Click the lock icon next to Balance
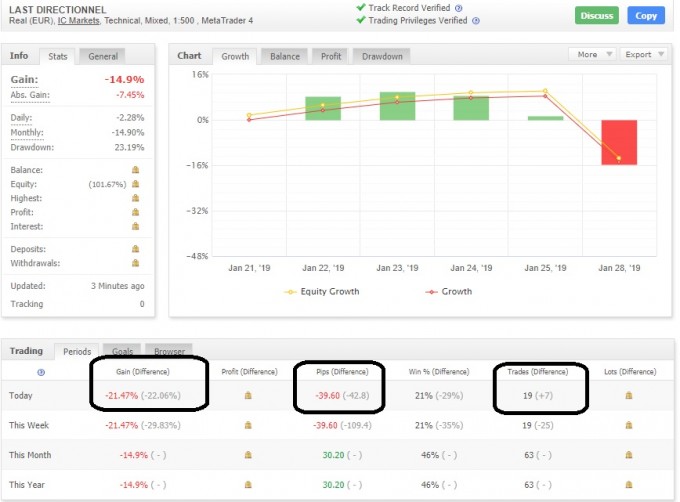Image resolution: width=680 pixels, height=502 pixels. [135, 170]
